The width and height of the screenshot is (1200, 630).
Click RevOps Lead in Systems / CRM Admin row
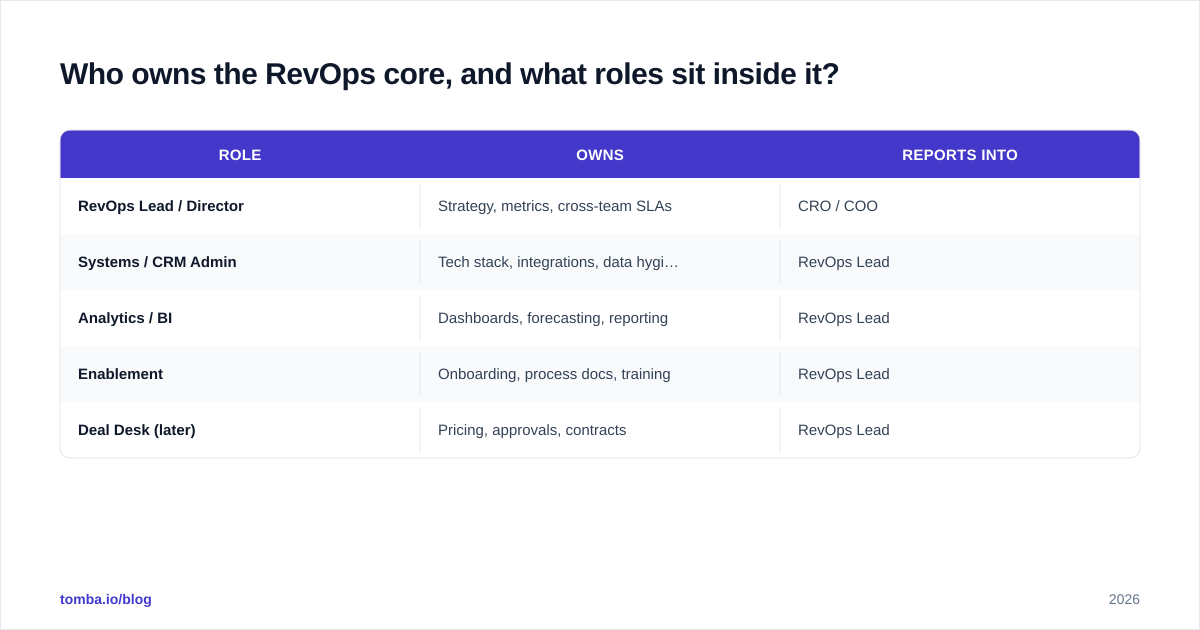point(960,262)
